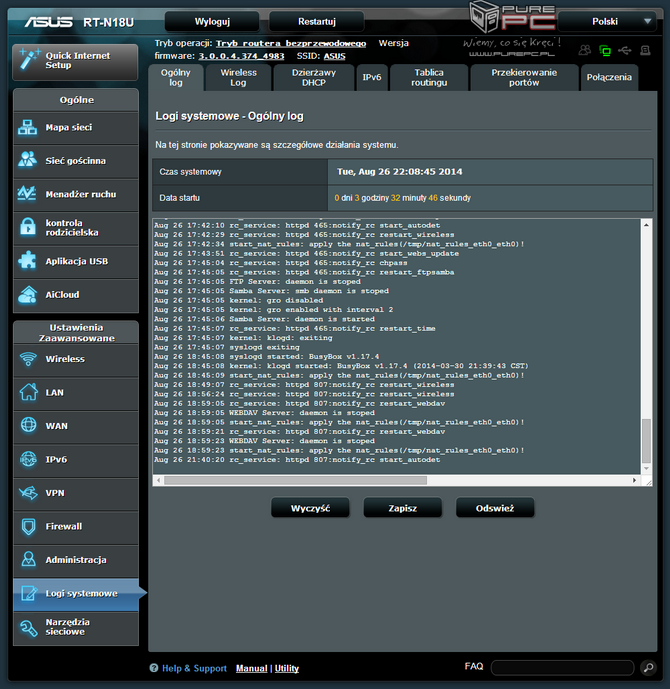Click the Wyczyść button
Image resolution: width=670 pixels, height=689 pixels.
310,508
